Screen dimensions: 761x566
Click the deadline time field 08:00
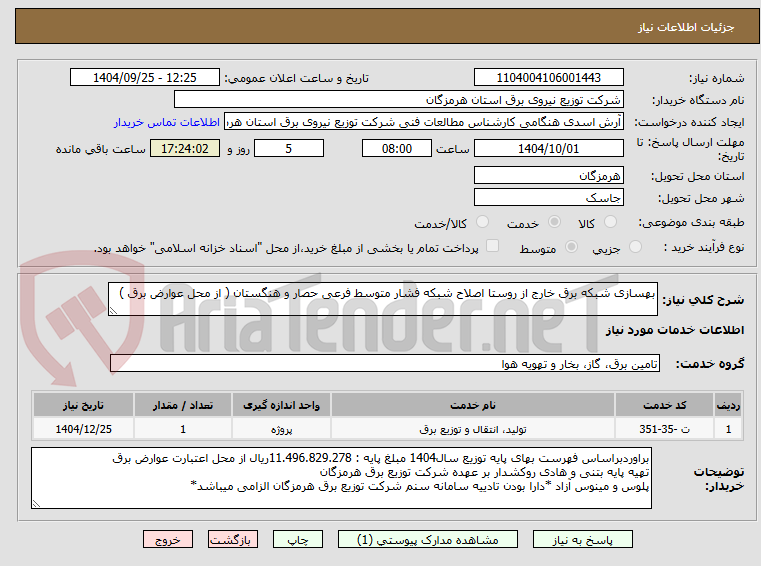pyautogui.click(x=397, y=149)
